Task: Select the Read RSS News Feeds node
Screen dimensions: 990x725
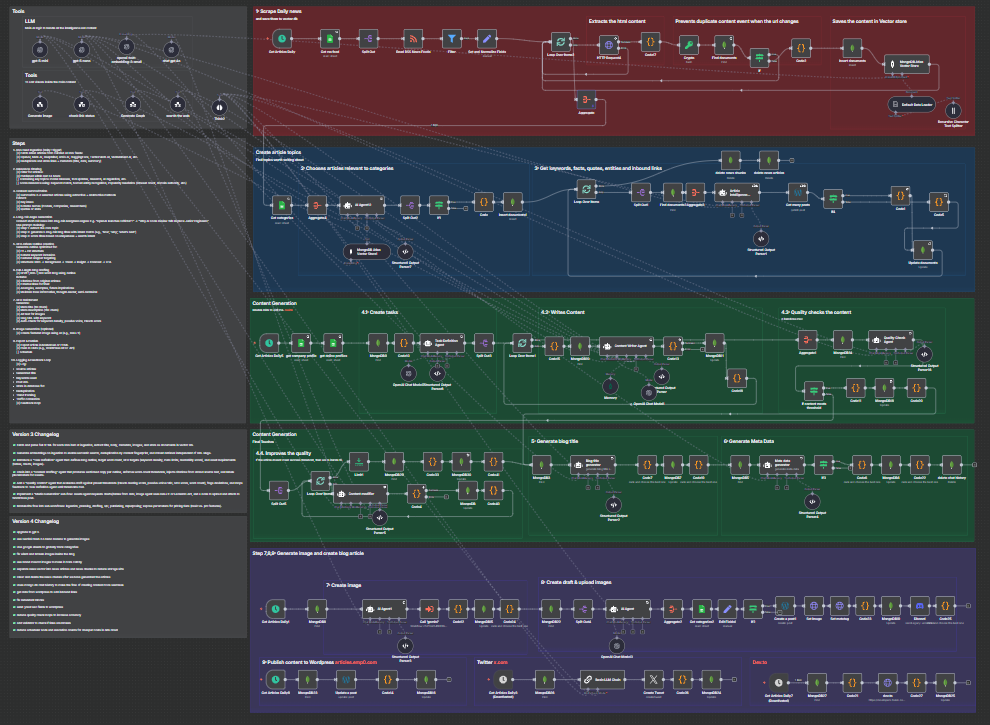Action: click(x=414, y=39)
